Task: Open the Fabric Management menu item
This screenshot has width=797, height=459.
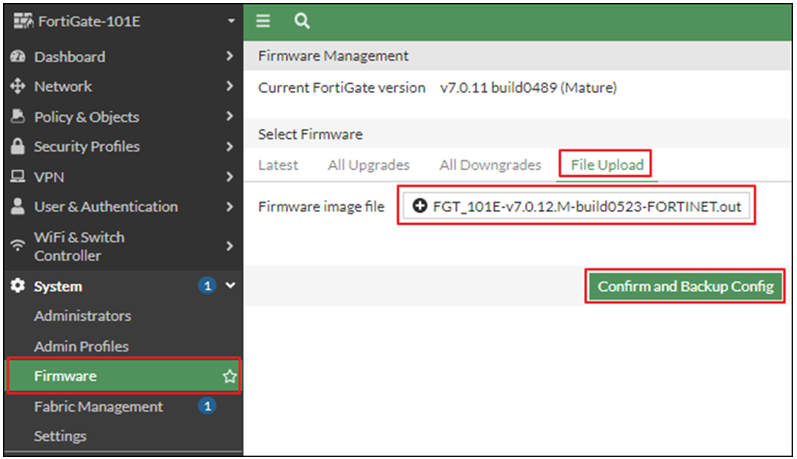Action: pyautogui.click(x=99, y=406)
